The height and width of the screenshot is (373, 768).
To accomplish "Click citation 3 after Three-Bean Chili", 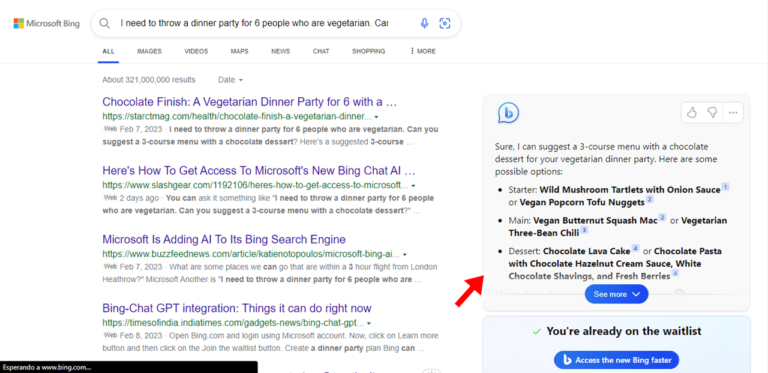I will [x=584, y=230].
